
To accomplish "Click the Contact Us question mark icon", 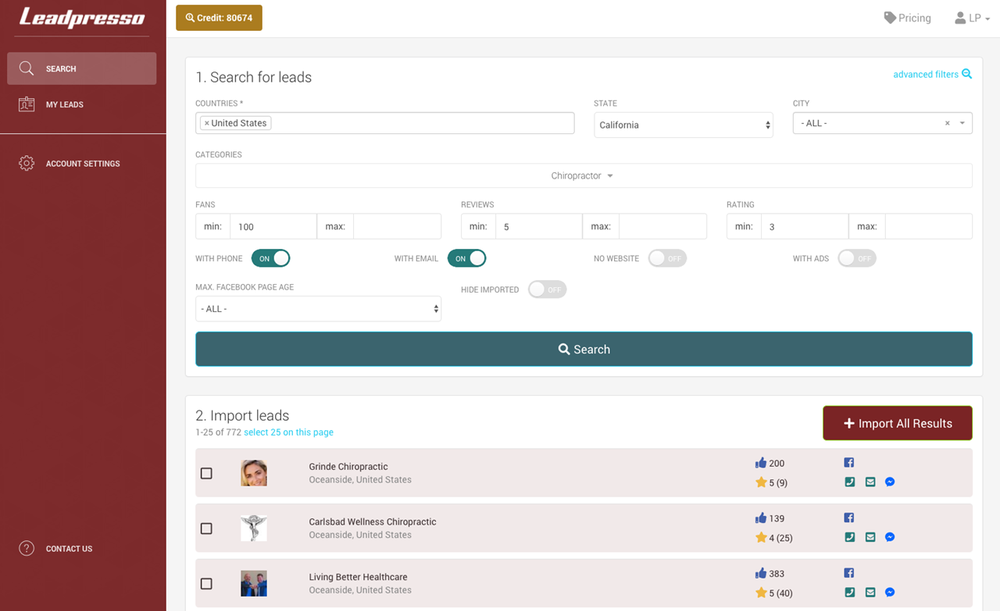I will coord(26,548).
